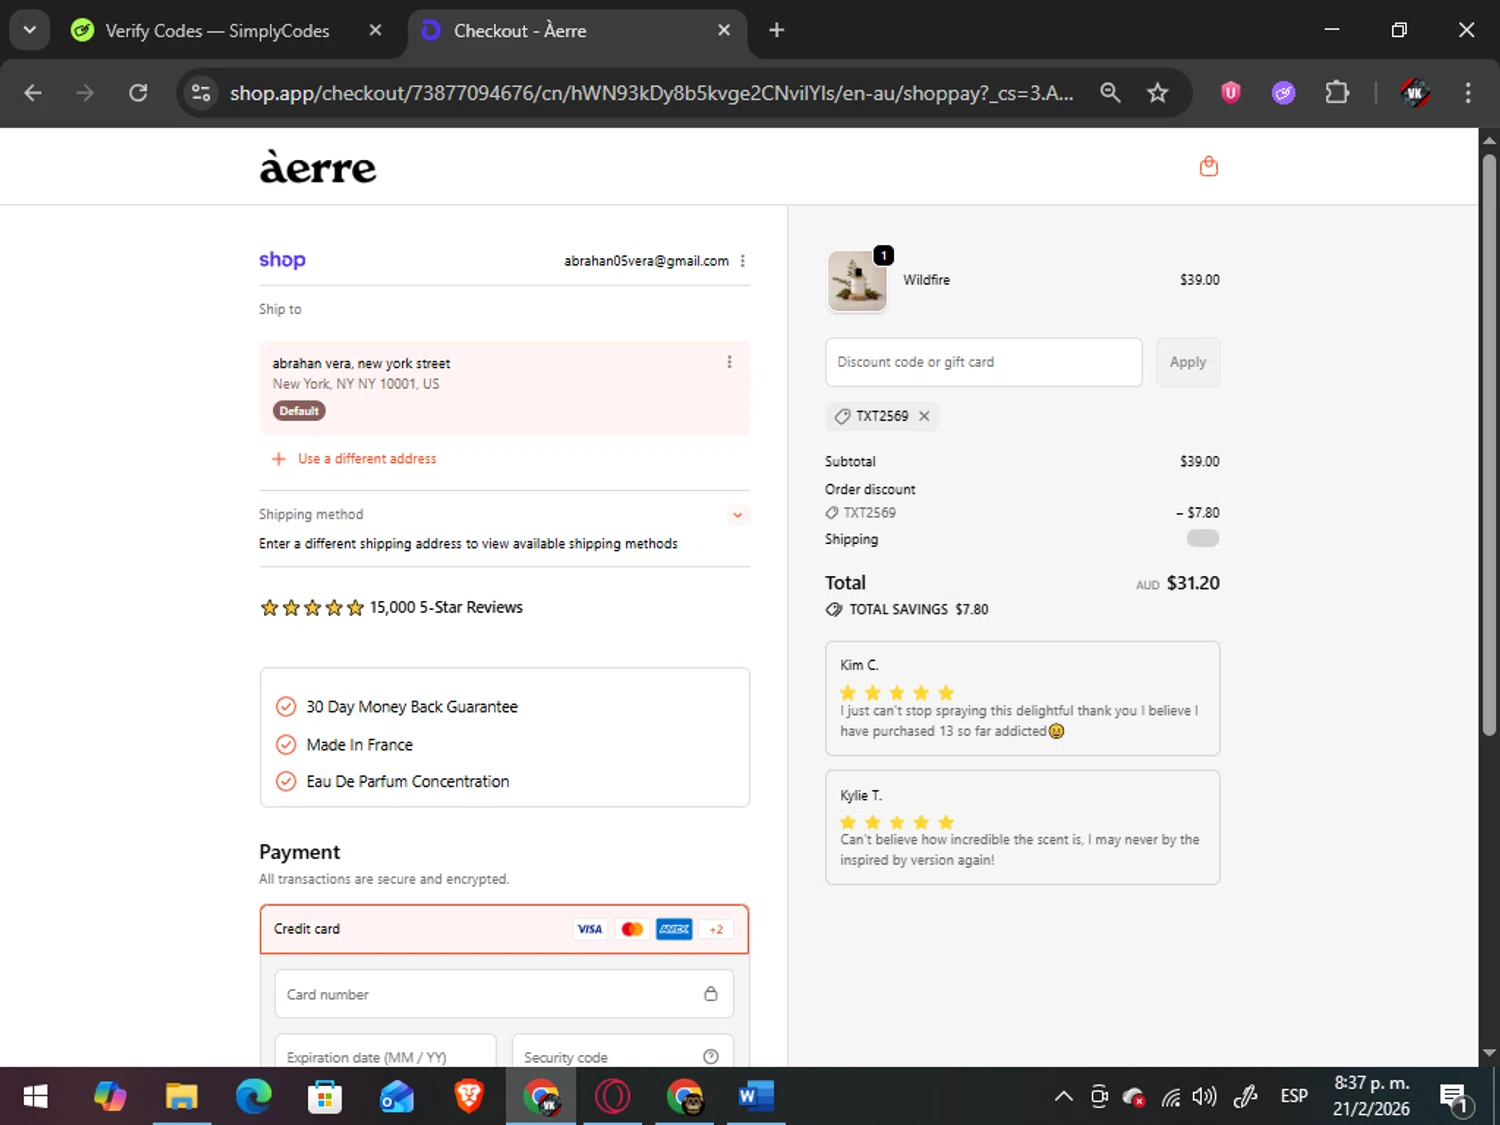Open the Extensions puzzle icon
1500x1125 pixels.
1337,93
